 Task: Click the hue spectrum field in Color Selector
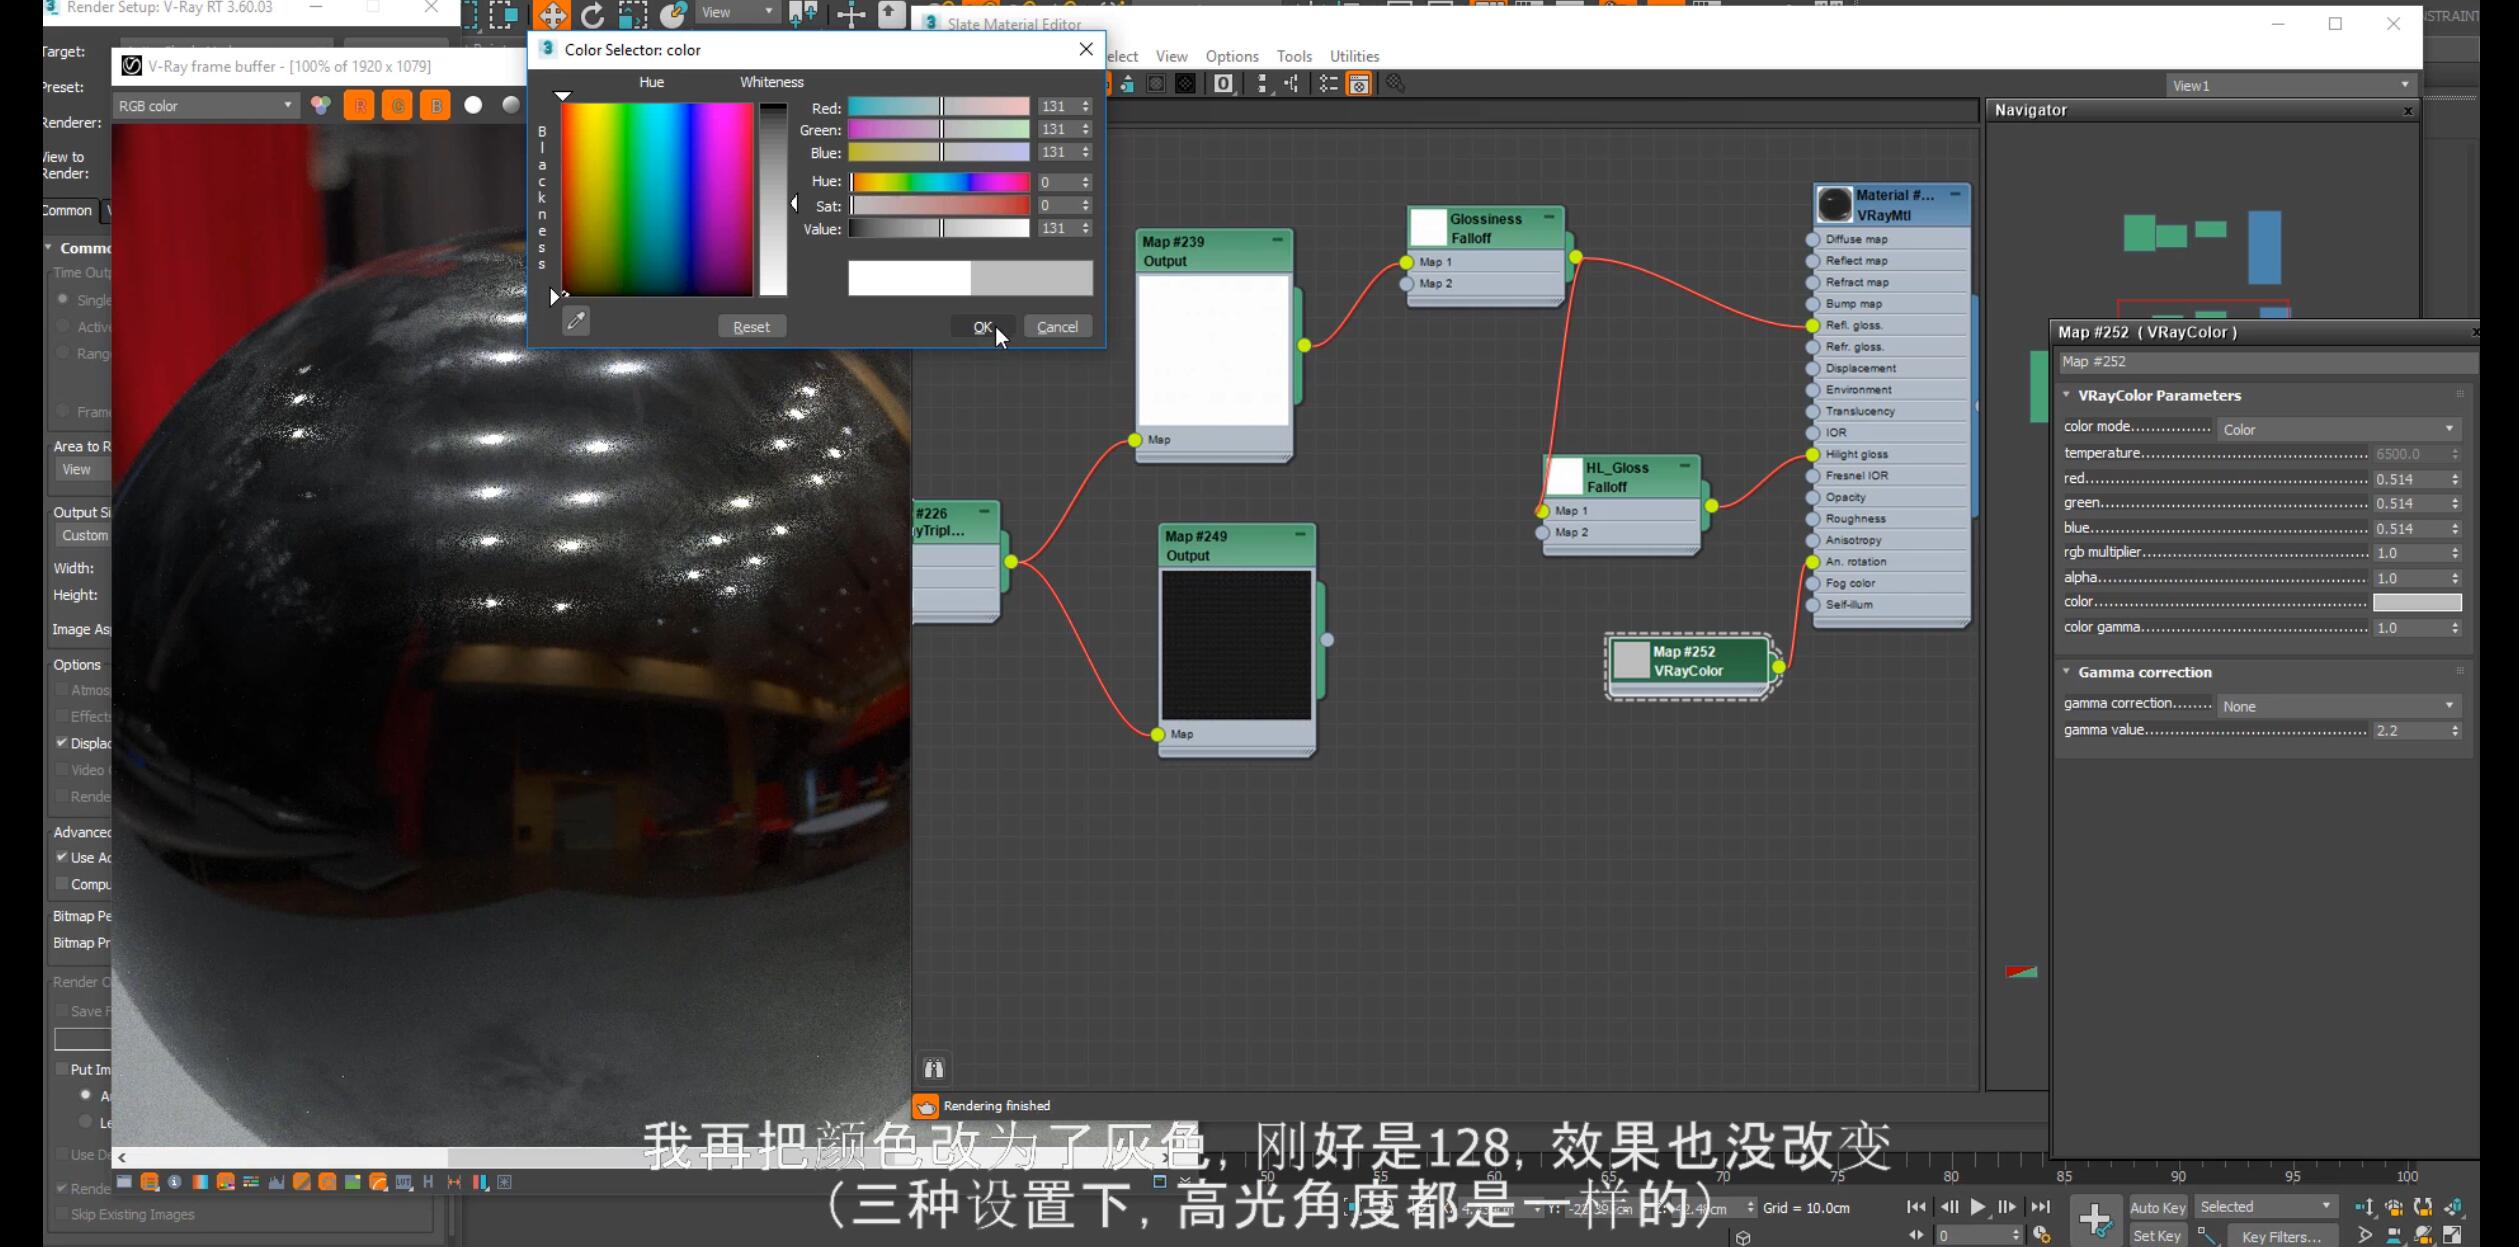(x=657, y=199)
